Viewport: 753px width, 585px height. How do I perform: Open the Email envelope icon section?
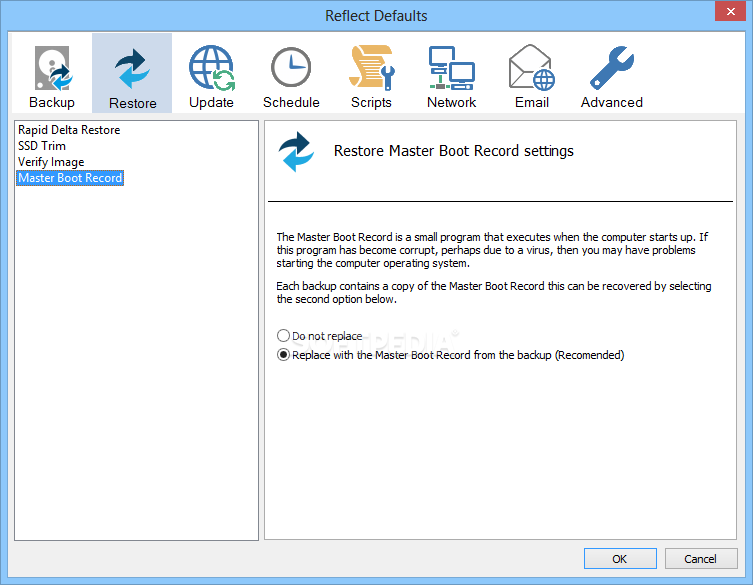(532, 73)
